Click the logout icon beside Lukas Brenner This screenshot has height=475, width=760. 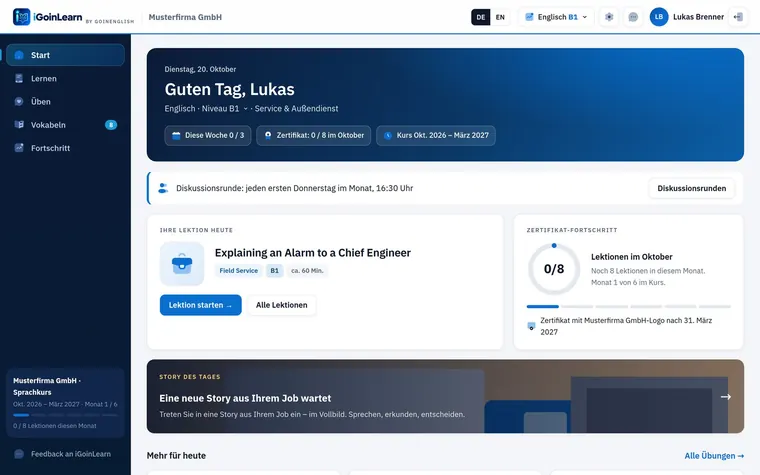(x=738, y=17)
